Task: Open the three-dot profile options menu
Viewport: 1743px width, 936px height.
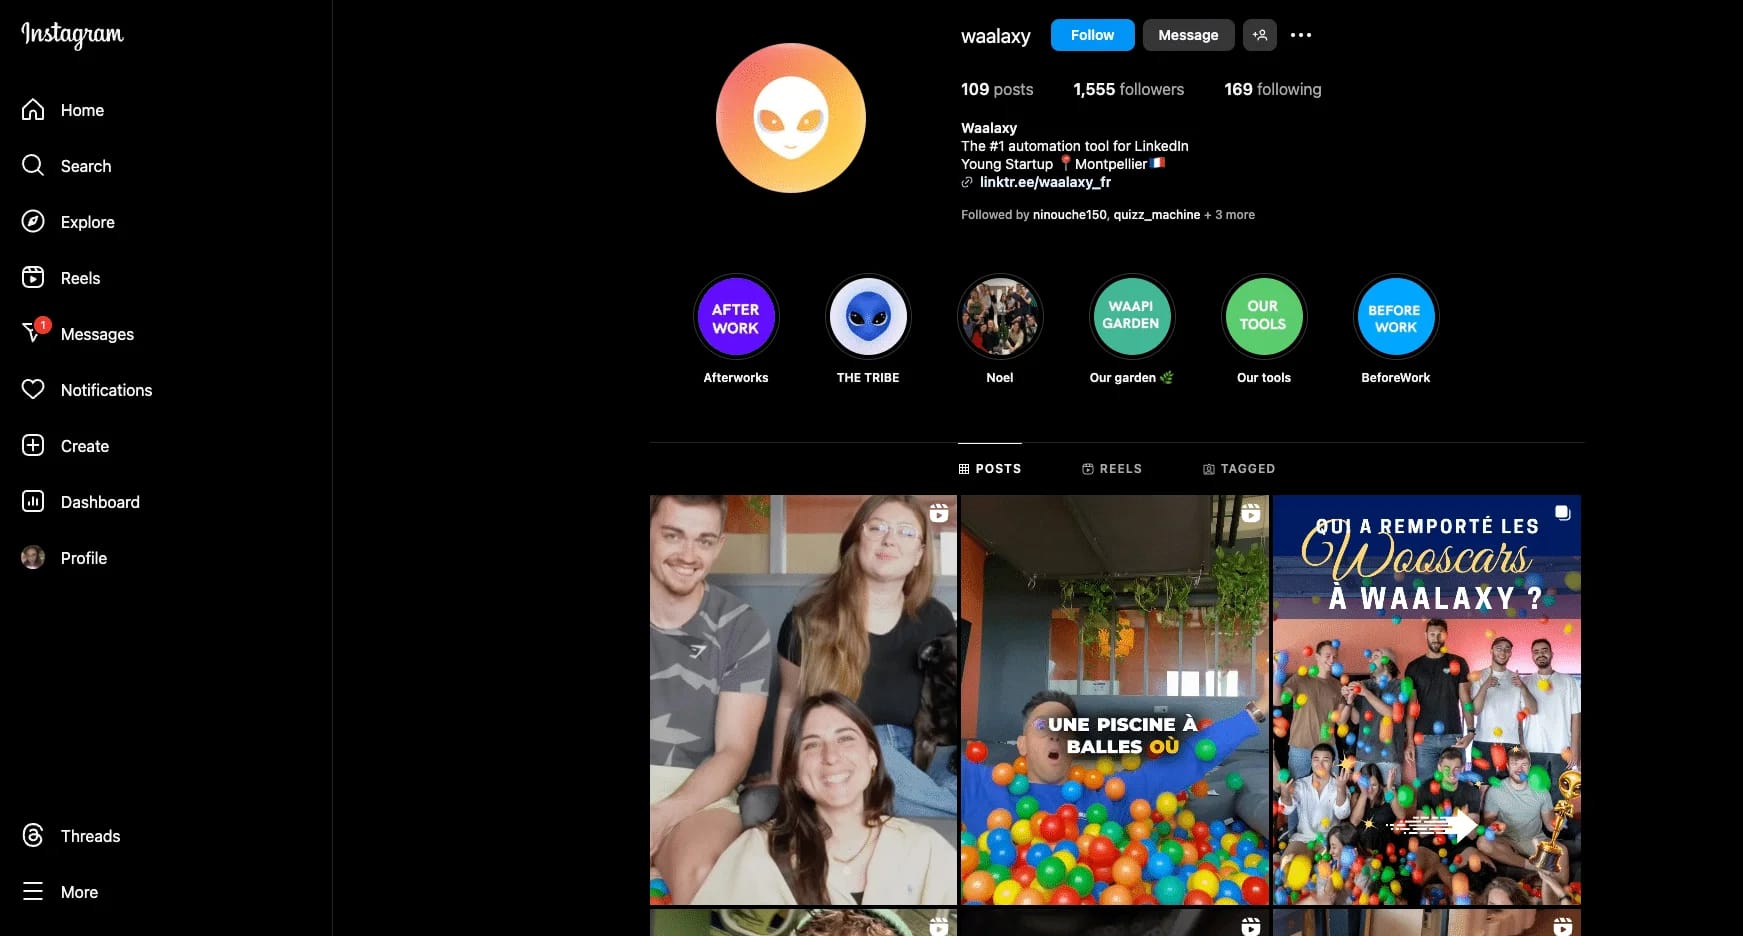Action: click(x=1301, y=35)
